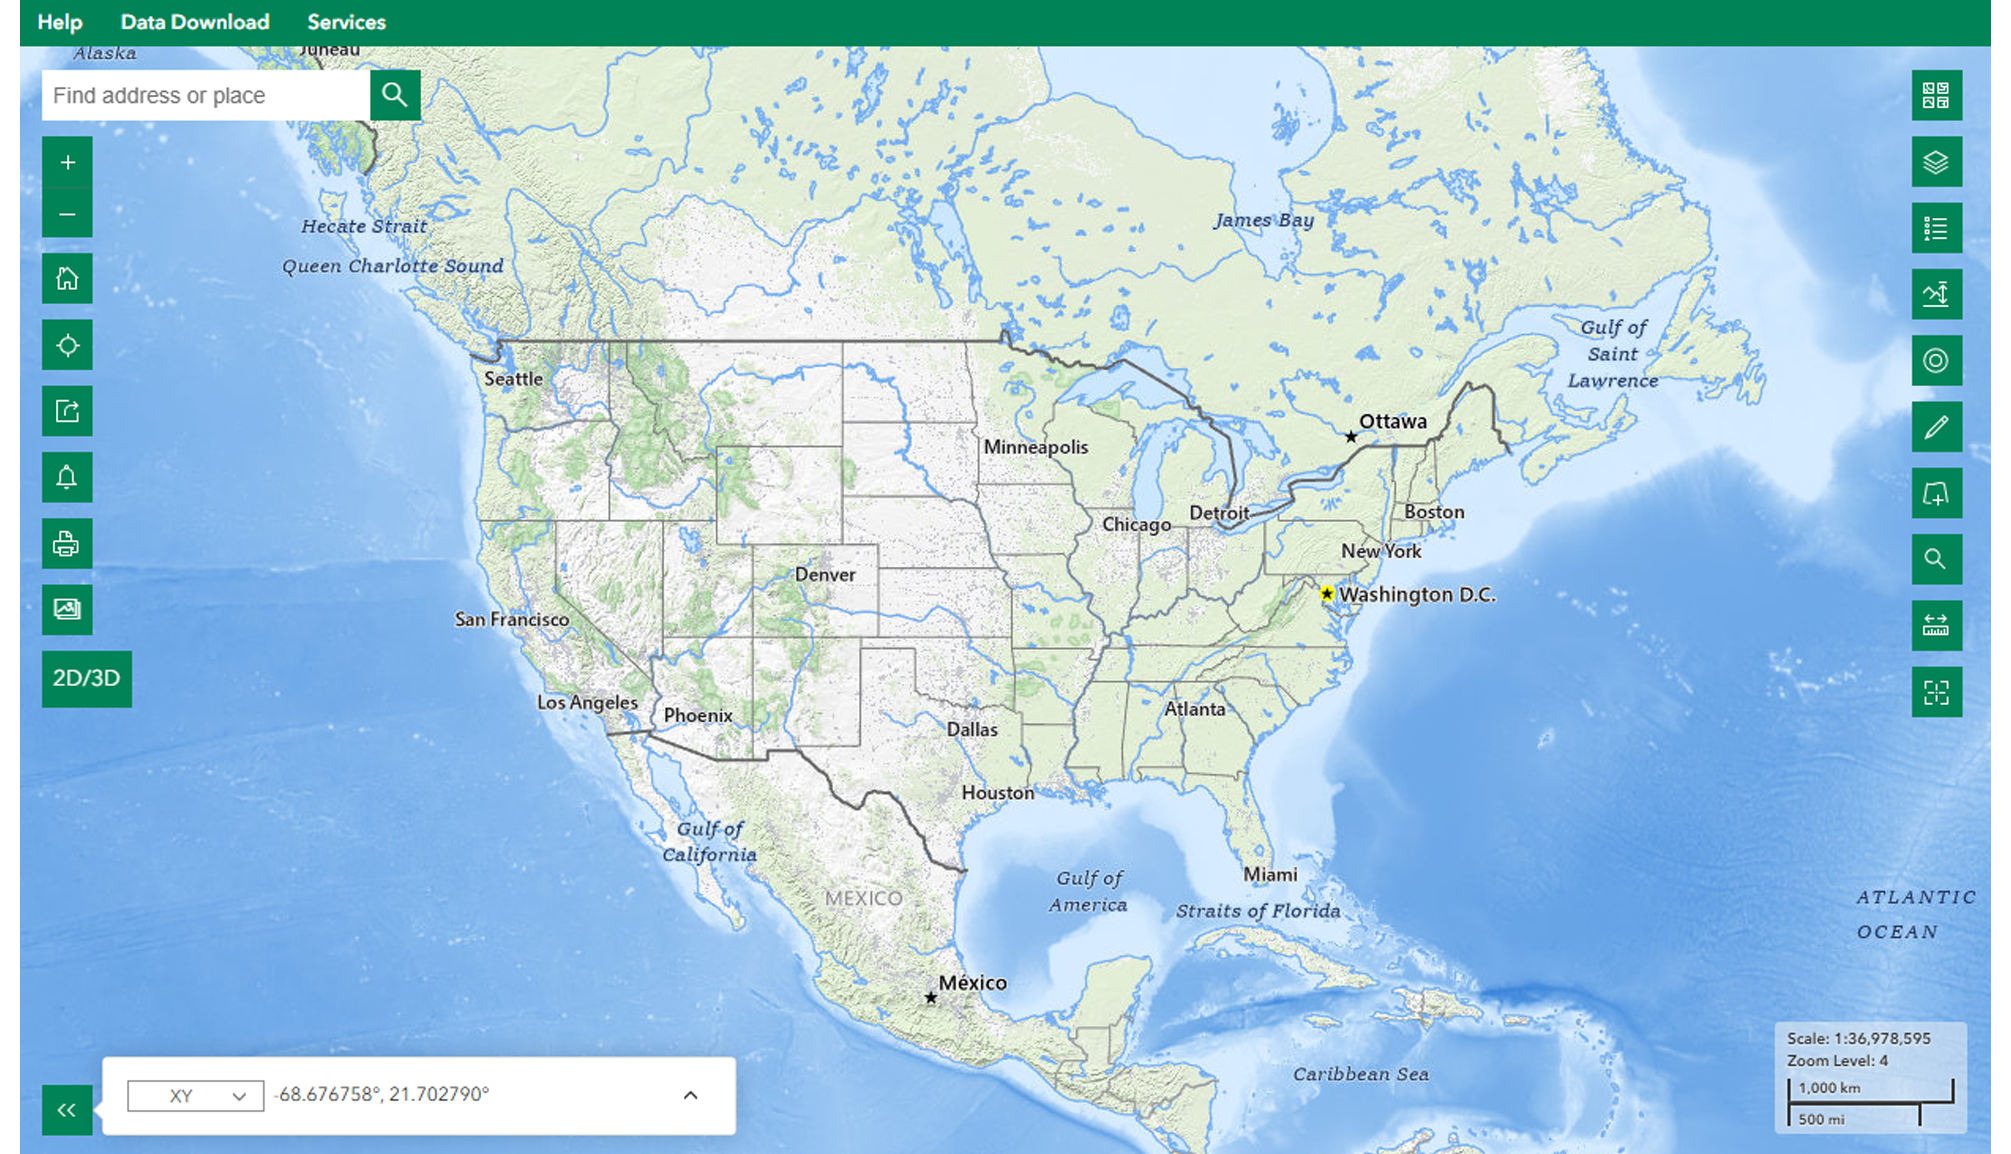The image size is (2011, 1154).
Task: Toggle the 2D/3D view button
Action: pyautogui.click(x=87, y=679)
